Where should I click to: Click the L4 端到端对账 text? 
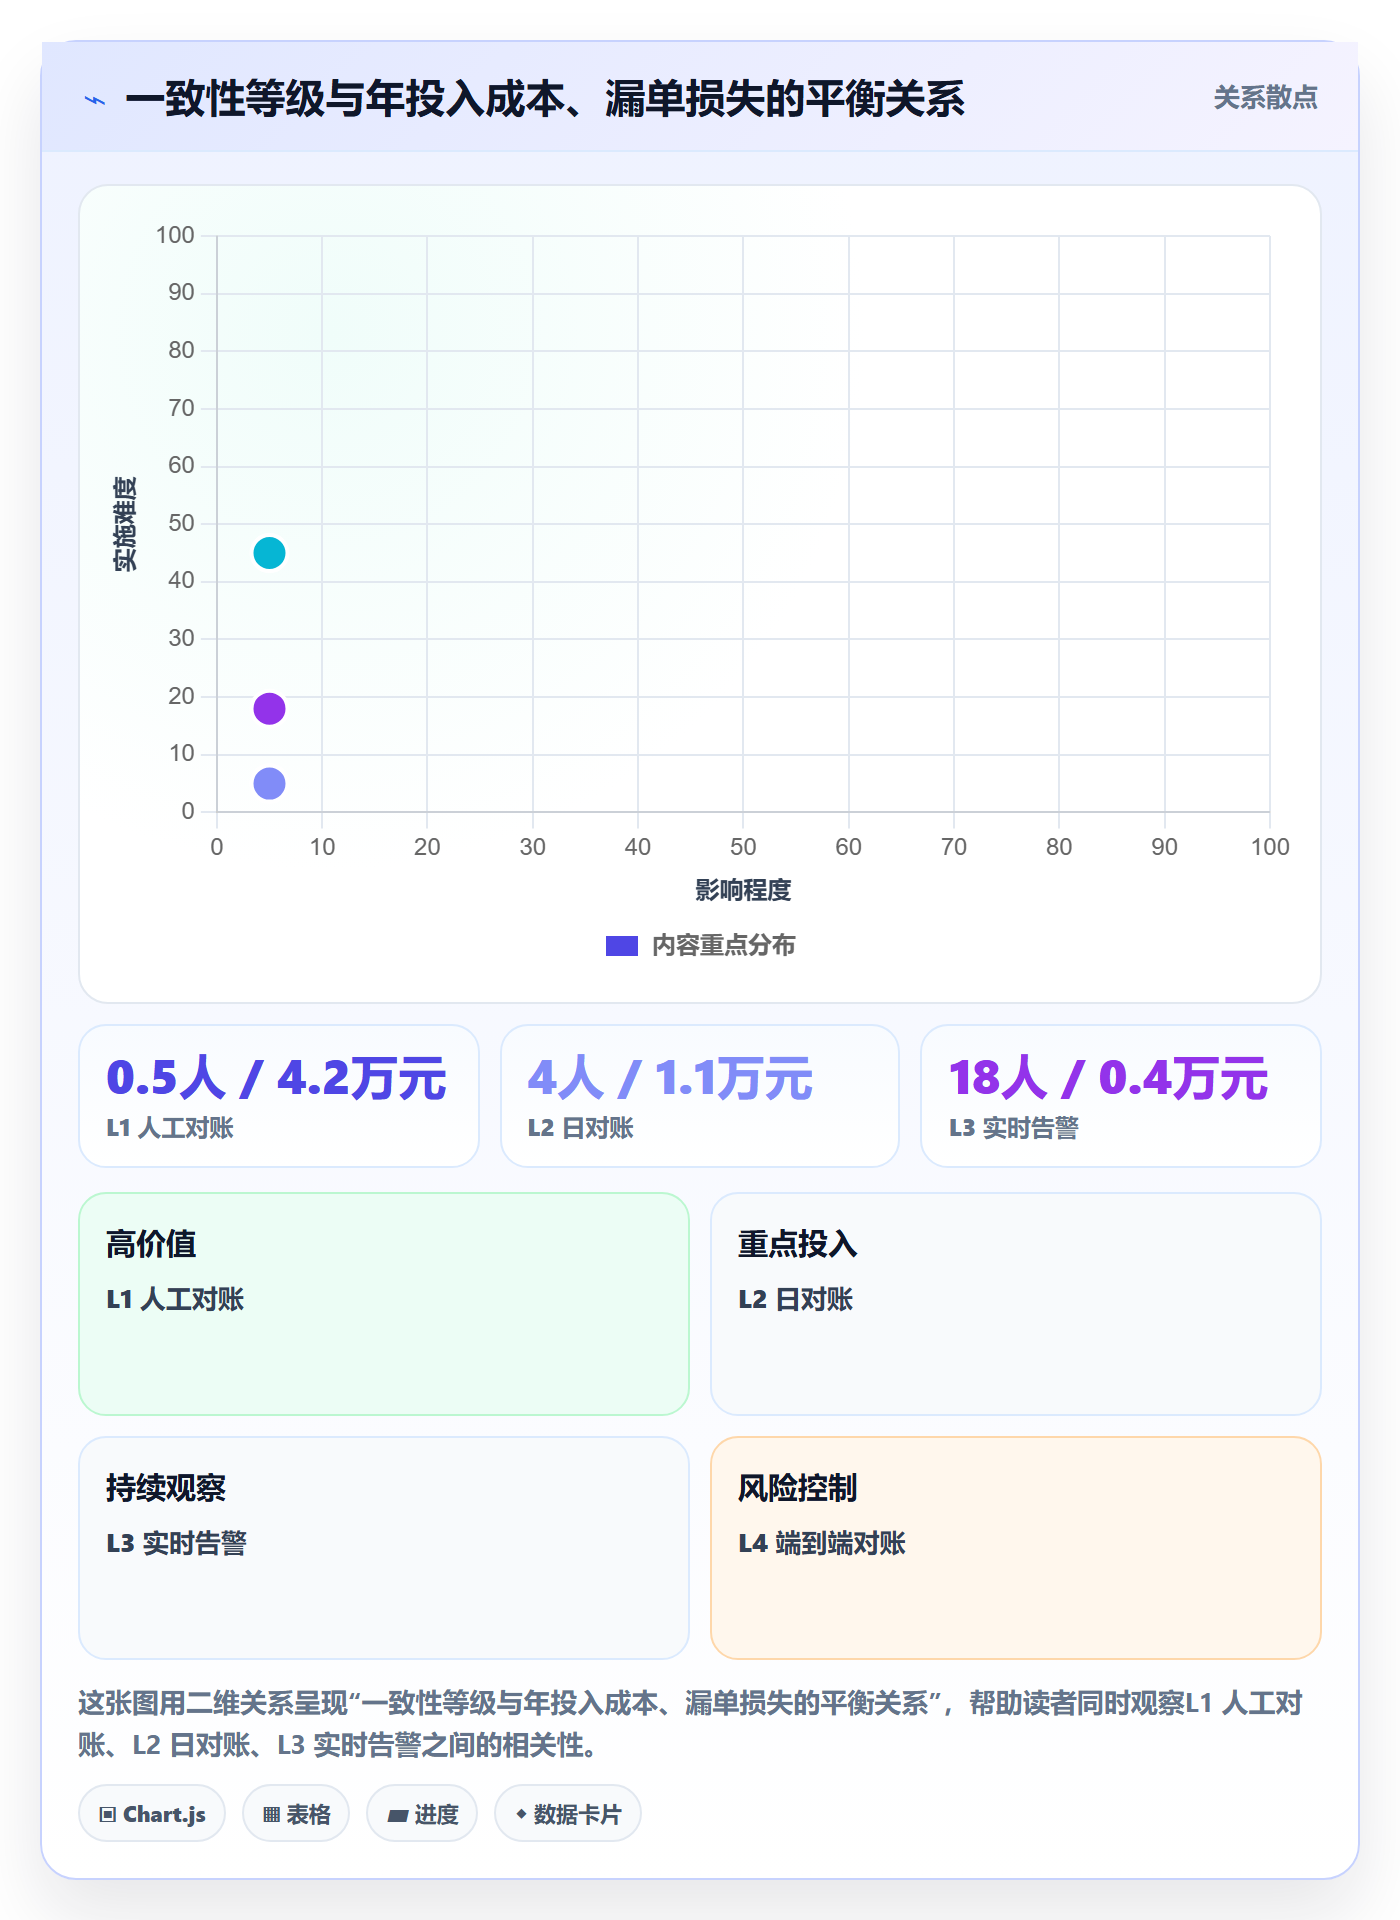[x=822, y=1543]
